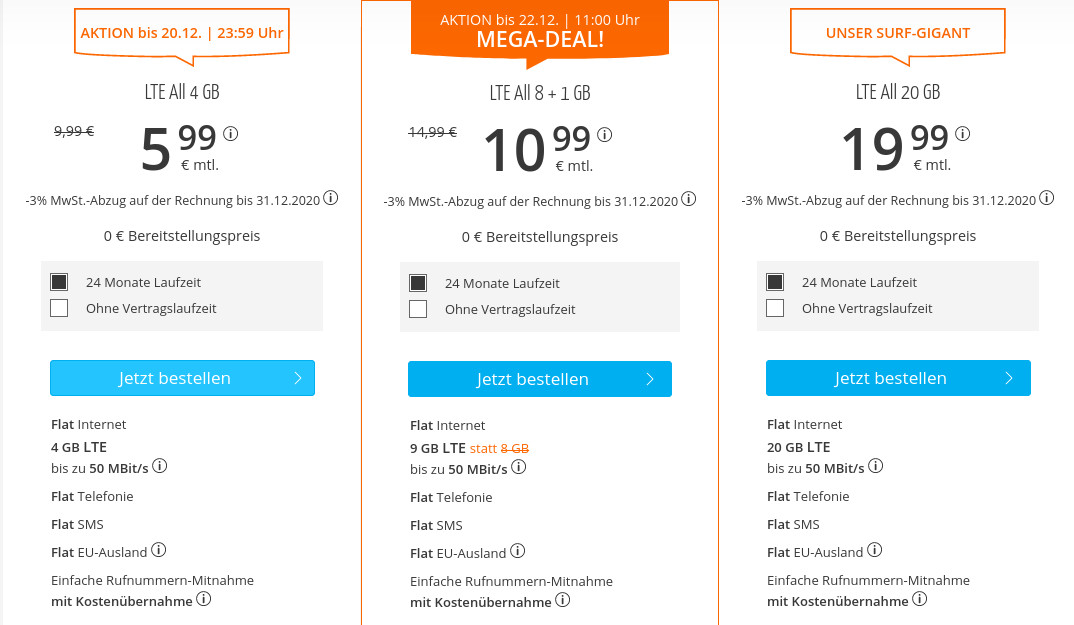Select Ohne Vertragslaufzeit in the MEGA-DEAL plan

click(417, 309)
